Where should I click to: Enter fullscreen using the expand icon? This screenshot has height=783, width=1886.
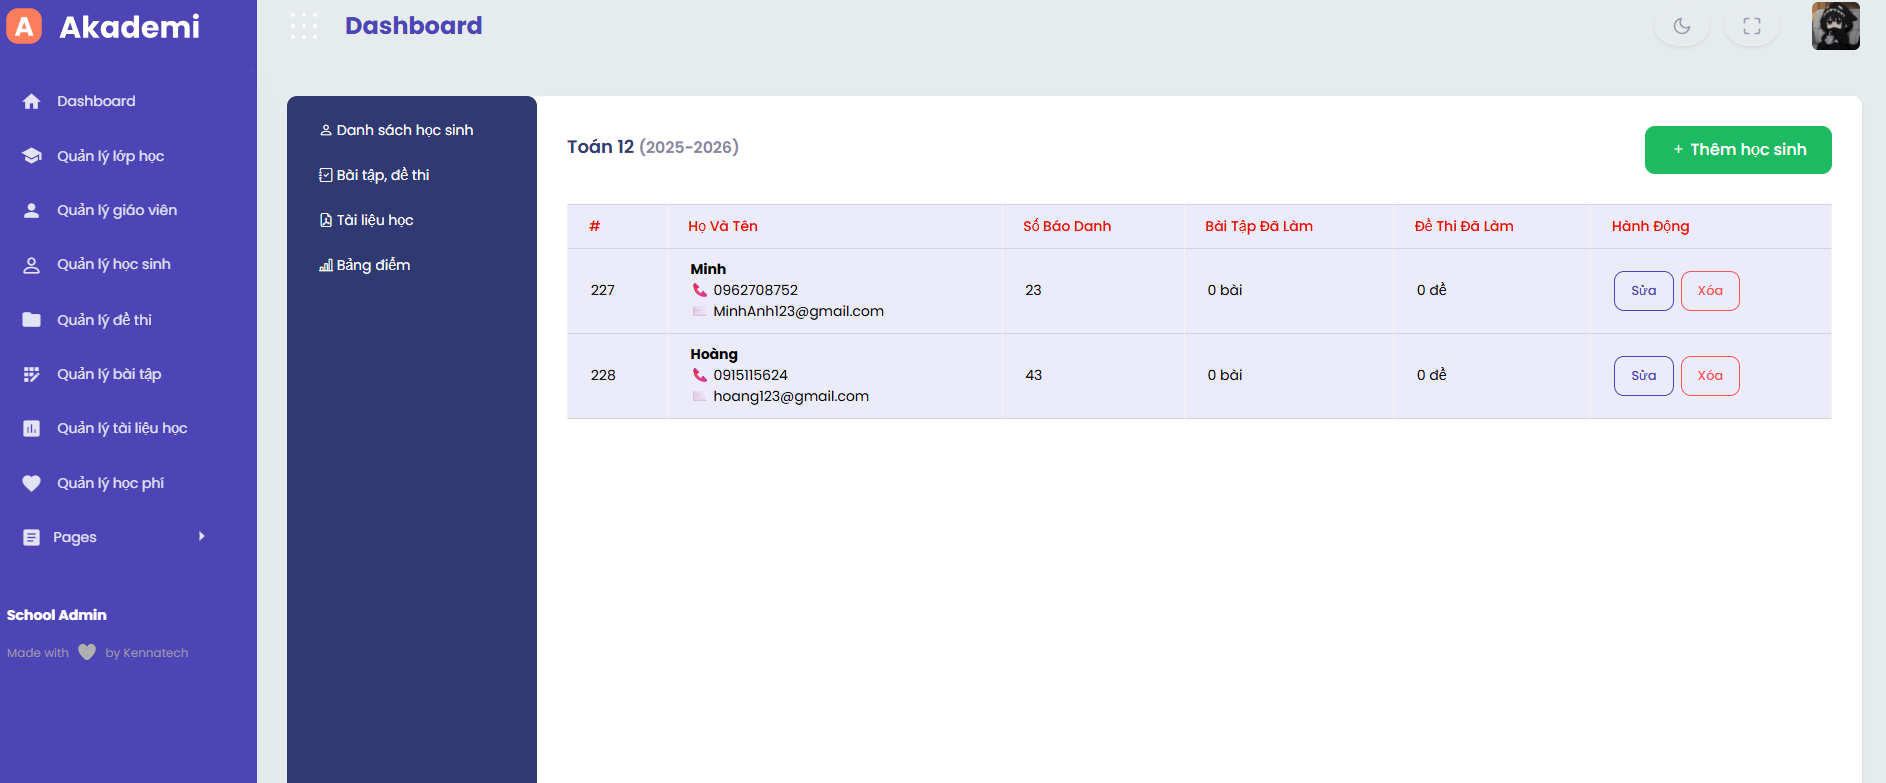[1751, 26]
